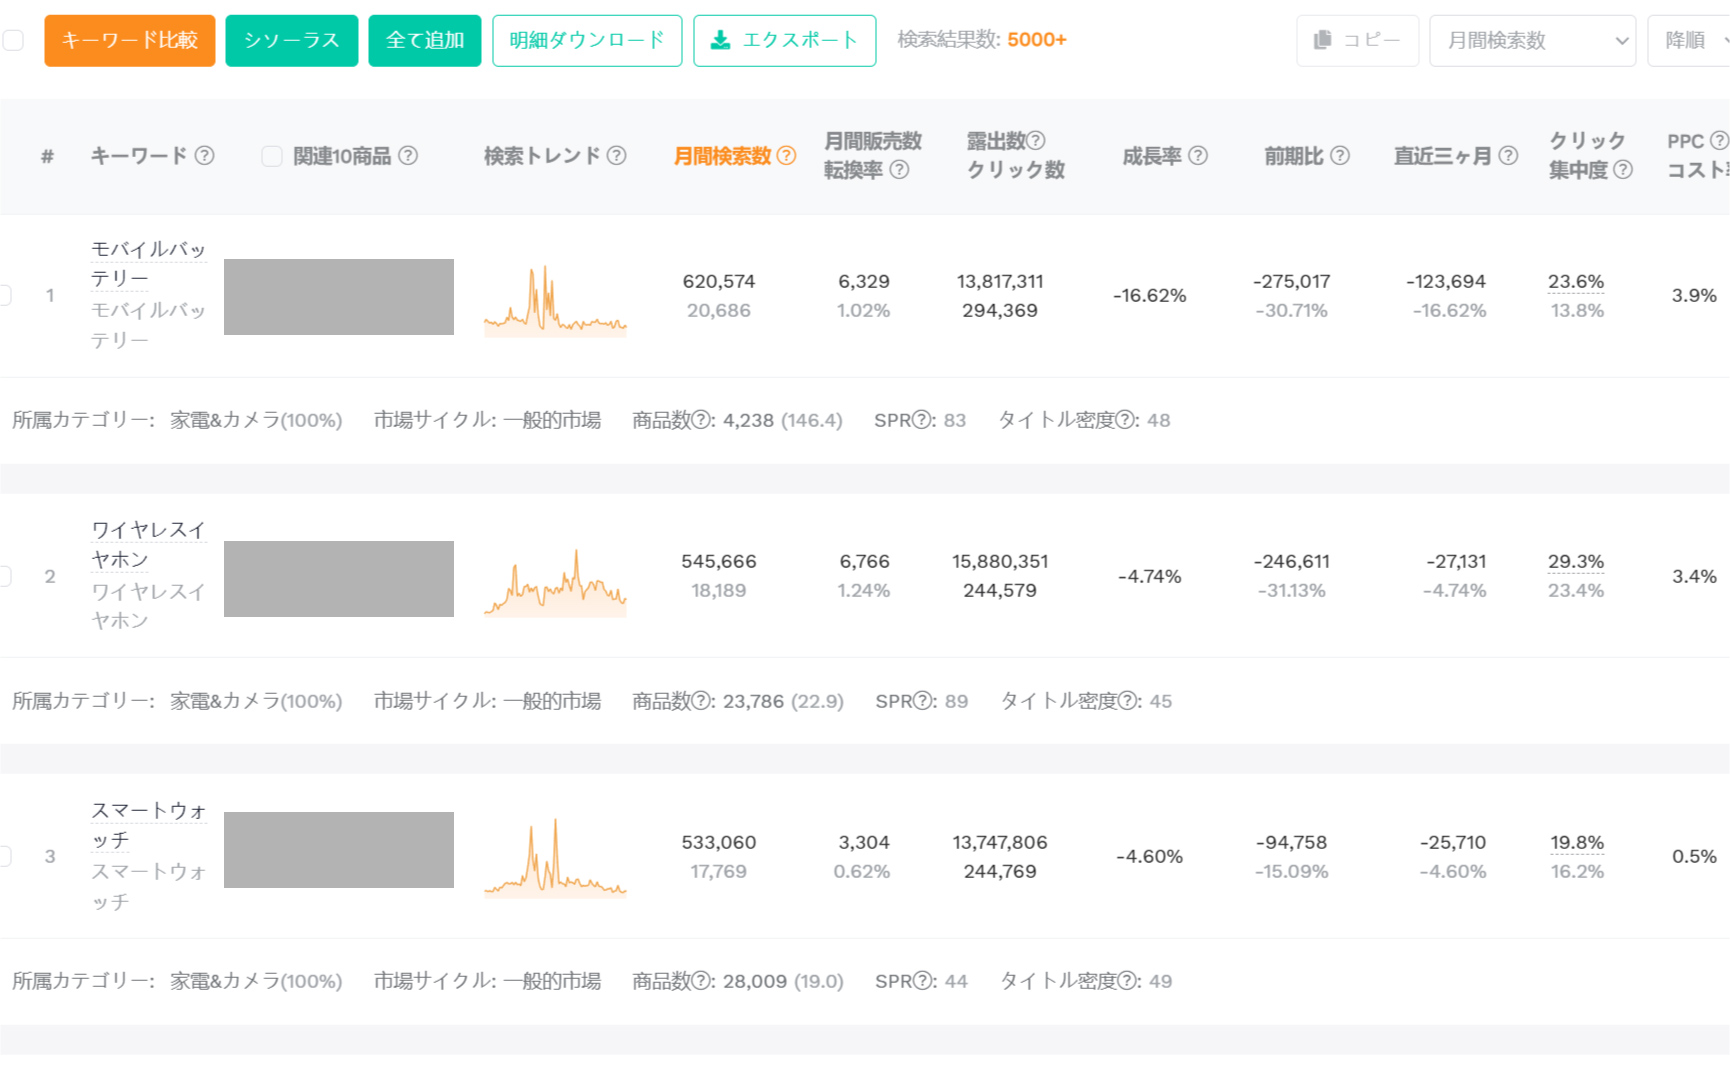
Task: Click help icon next to 月間検索数 header
Action: tap(787, 156)
